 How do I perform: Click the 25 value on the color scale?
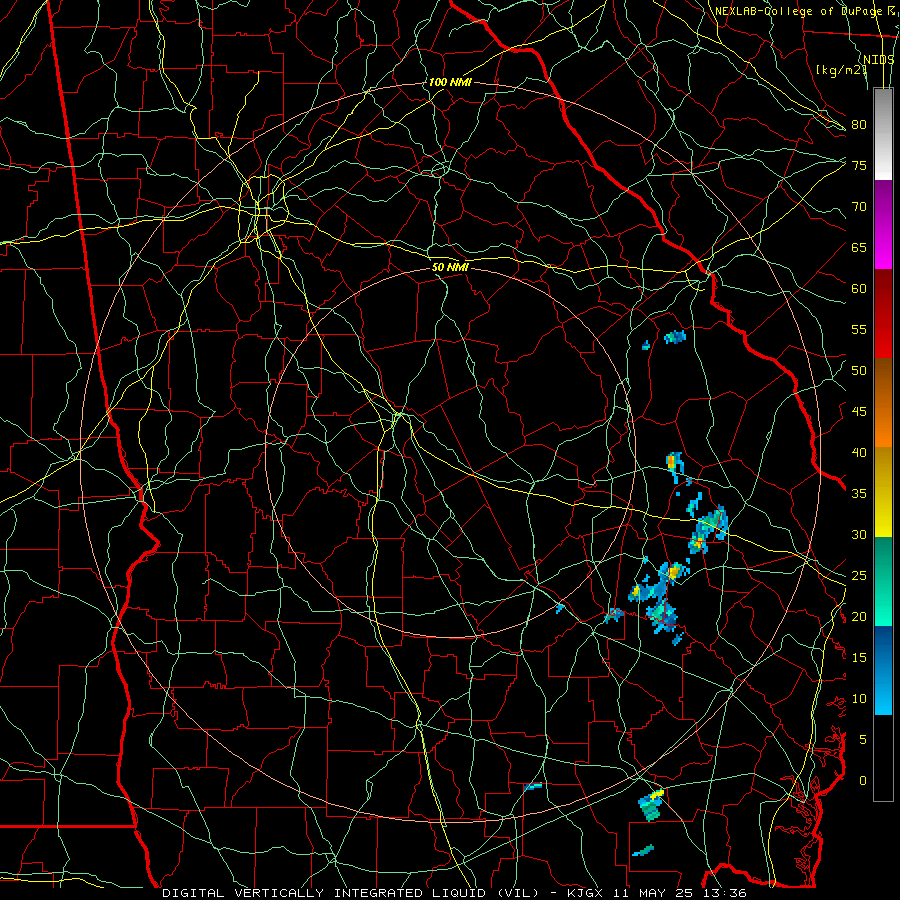click(859, 576)
